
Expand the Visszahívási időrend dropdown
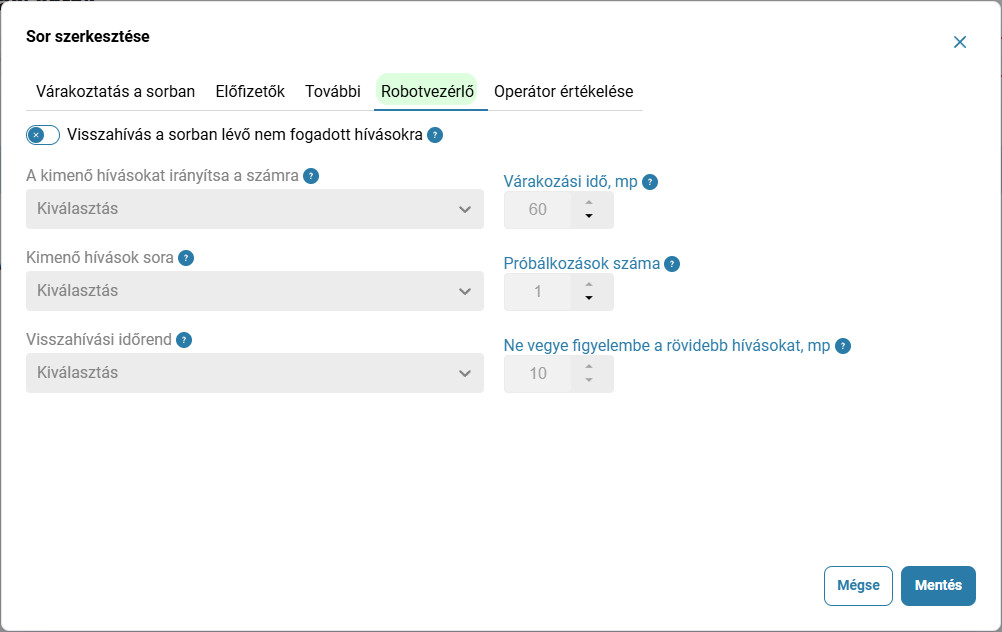(x=255, y=373)
